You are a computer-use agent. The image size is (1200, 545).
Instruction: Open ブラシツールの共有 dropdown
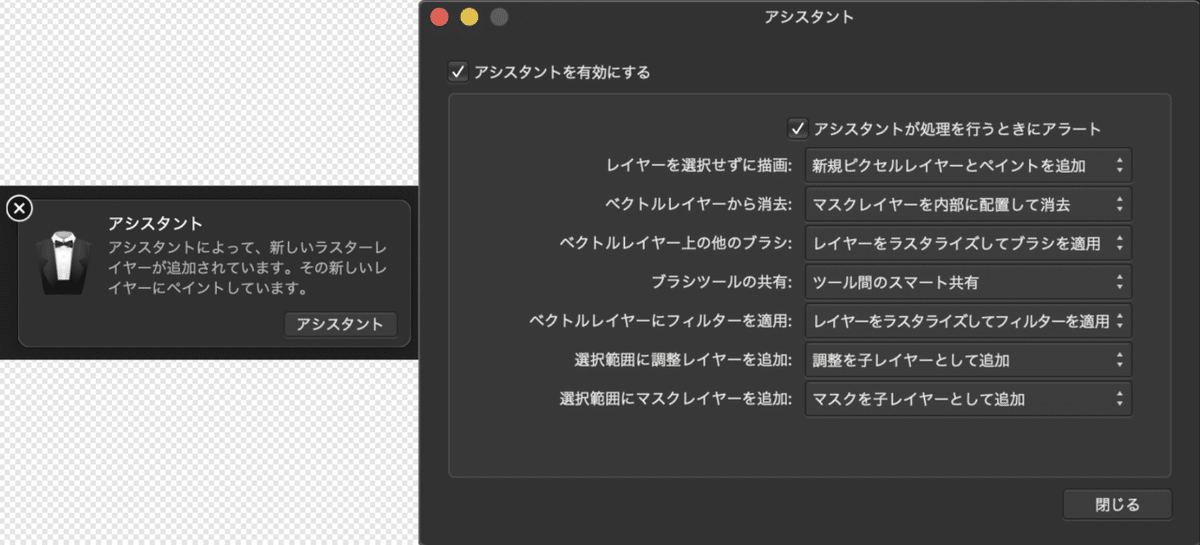pyautogui.click(x=968, y=282)
